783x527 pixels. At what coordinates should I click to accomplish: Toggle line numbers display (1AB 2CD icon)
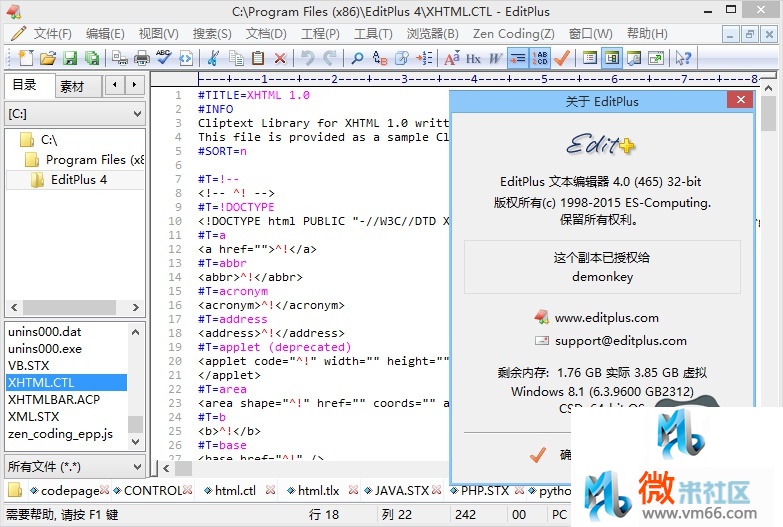coord(540,58)
